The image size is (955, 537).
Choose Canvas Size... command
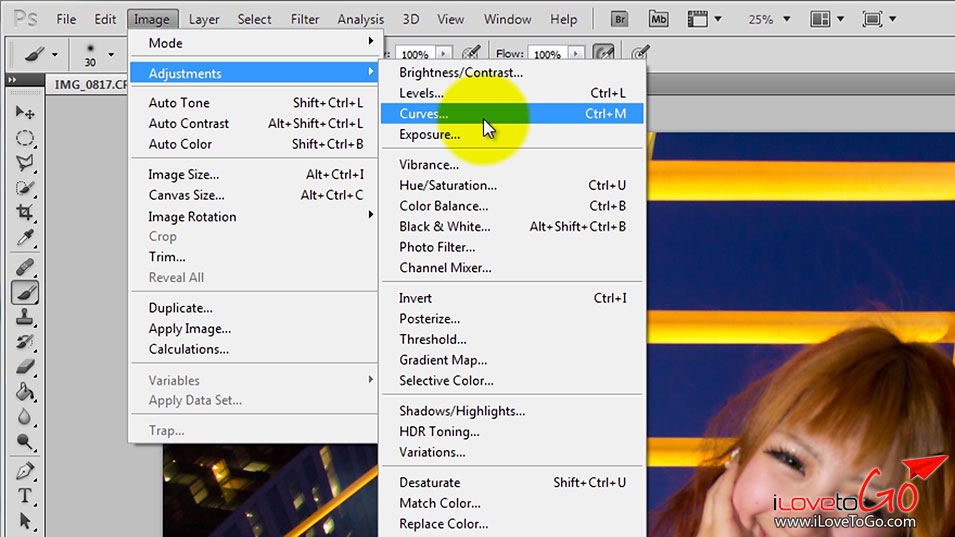pyautogui.click(x=254, y=195)
